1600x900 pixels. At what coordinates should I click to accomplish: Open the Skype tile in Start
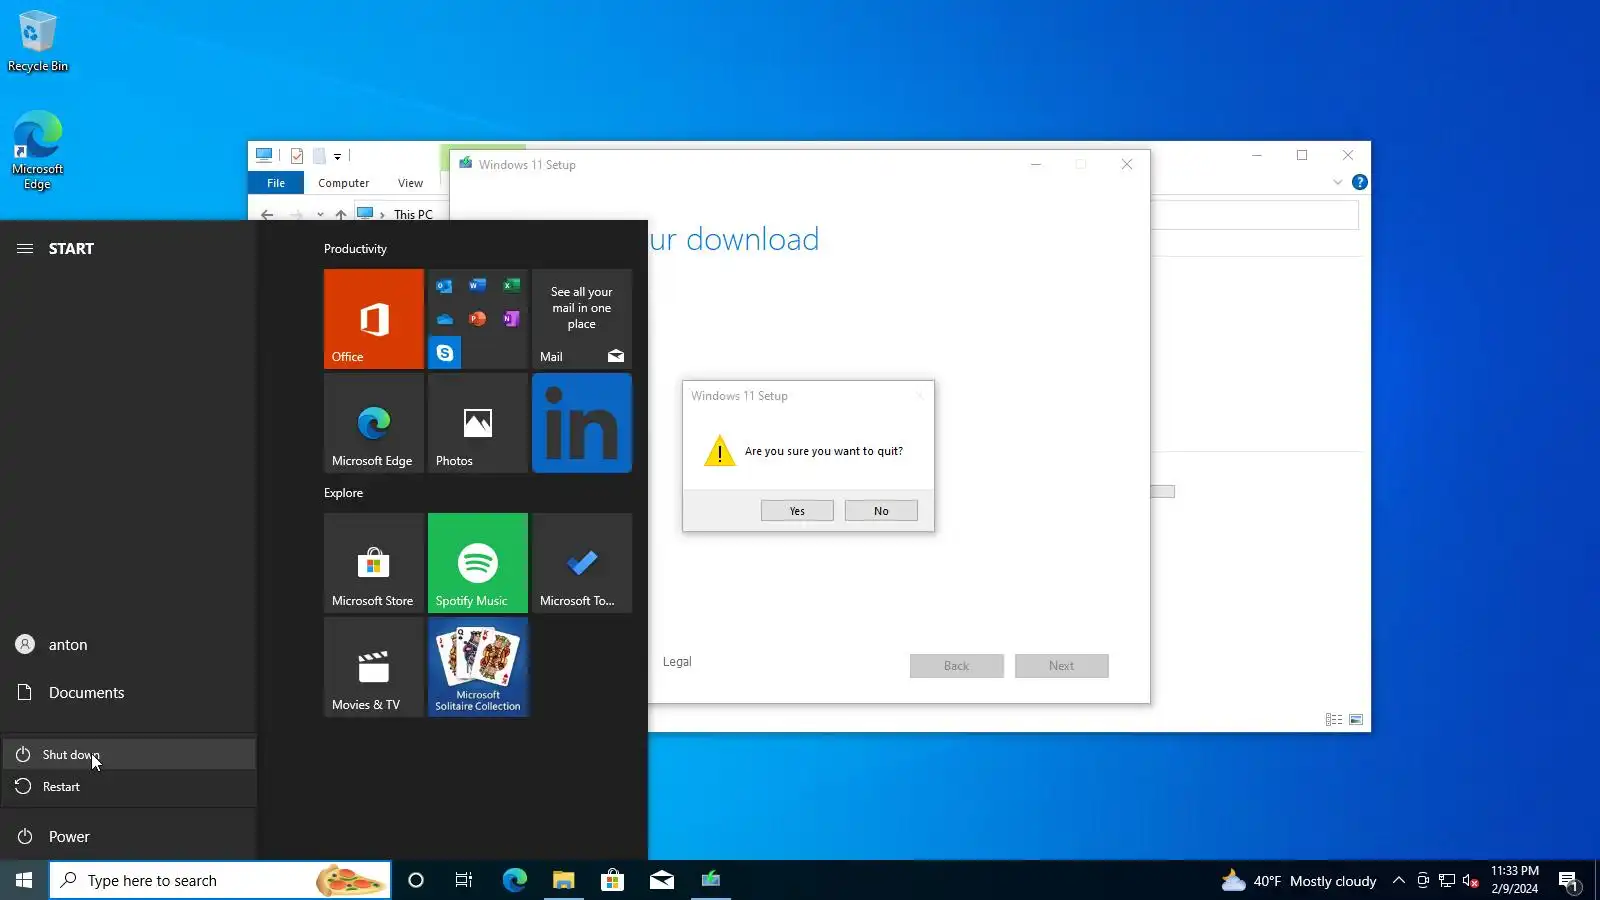(444, 353)
